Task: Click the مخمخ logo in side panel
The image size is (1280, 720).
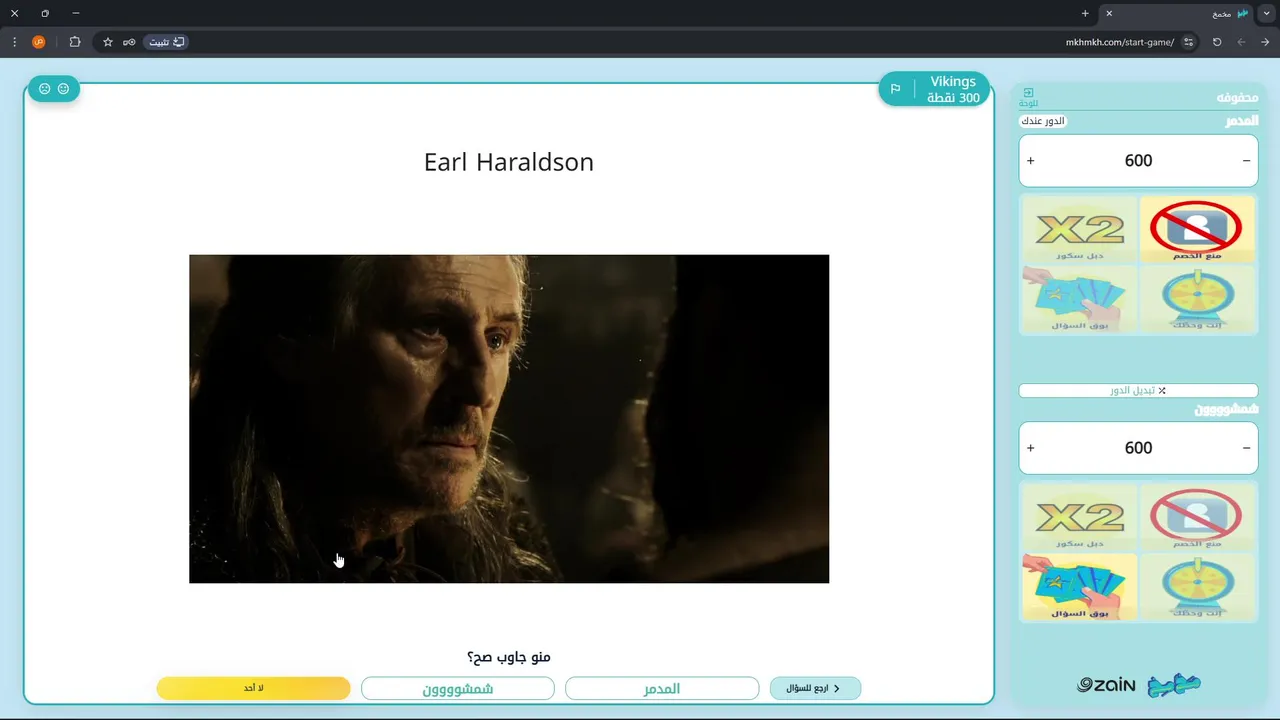Action: pyautogui.click(x=1174, y=685)
